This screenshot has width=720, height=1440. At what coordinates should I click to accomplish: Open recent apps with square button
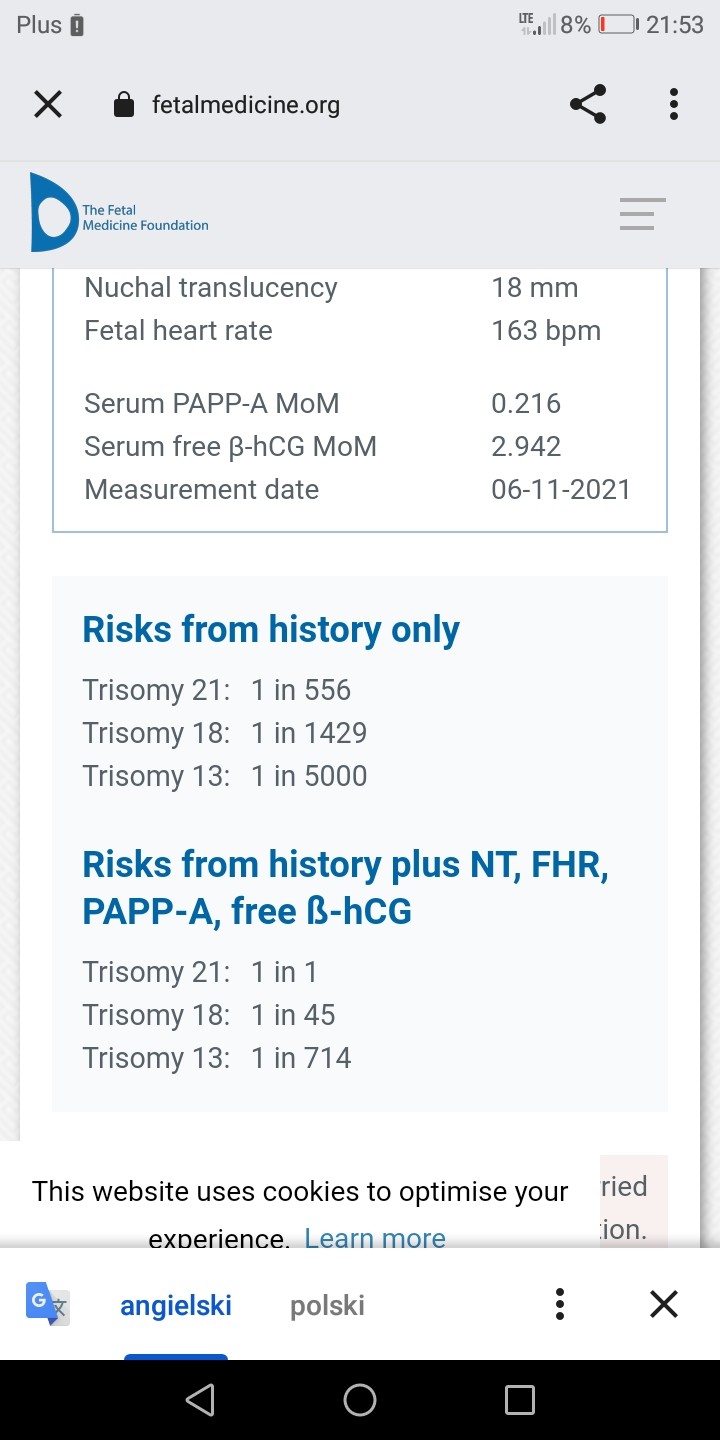tap(520, 1400)
